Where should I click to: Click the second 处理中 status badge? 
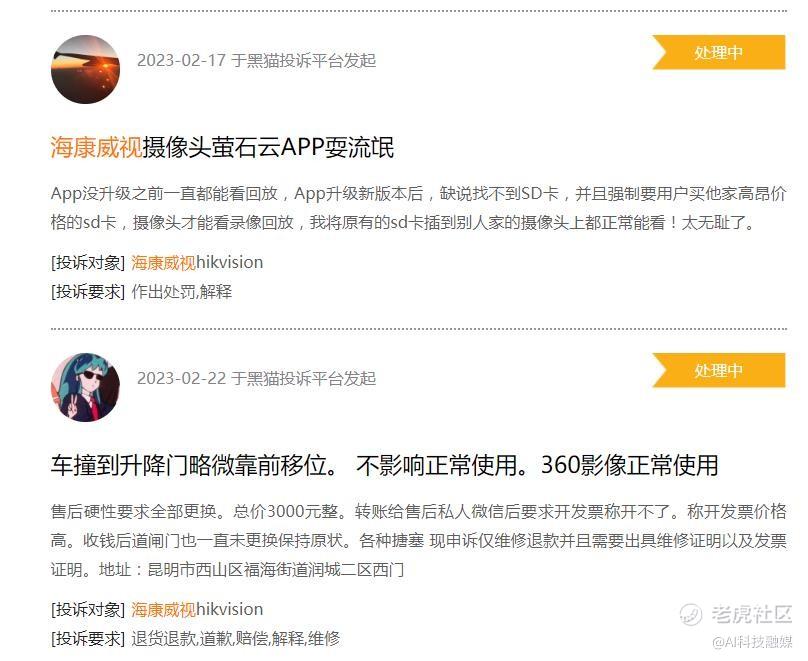pos(719,370)
